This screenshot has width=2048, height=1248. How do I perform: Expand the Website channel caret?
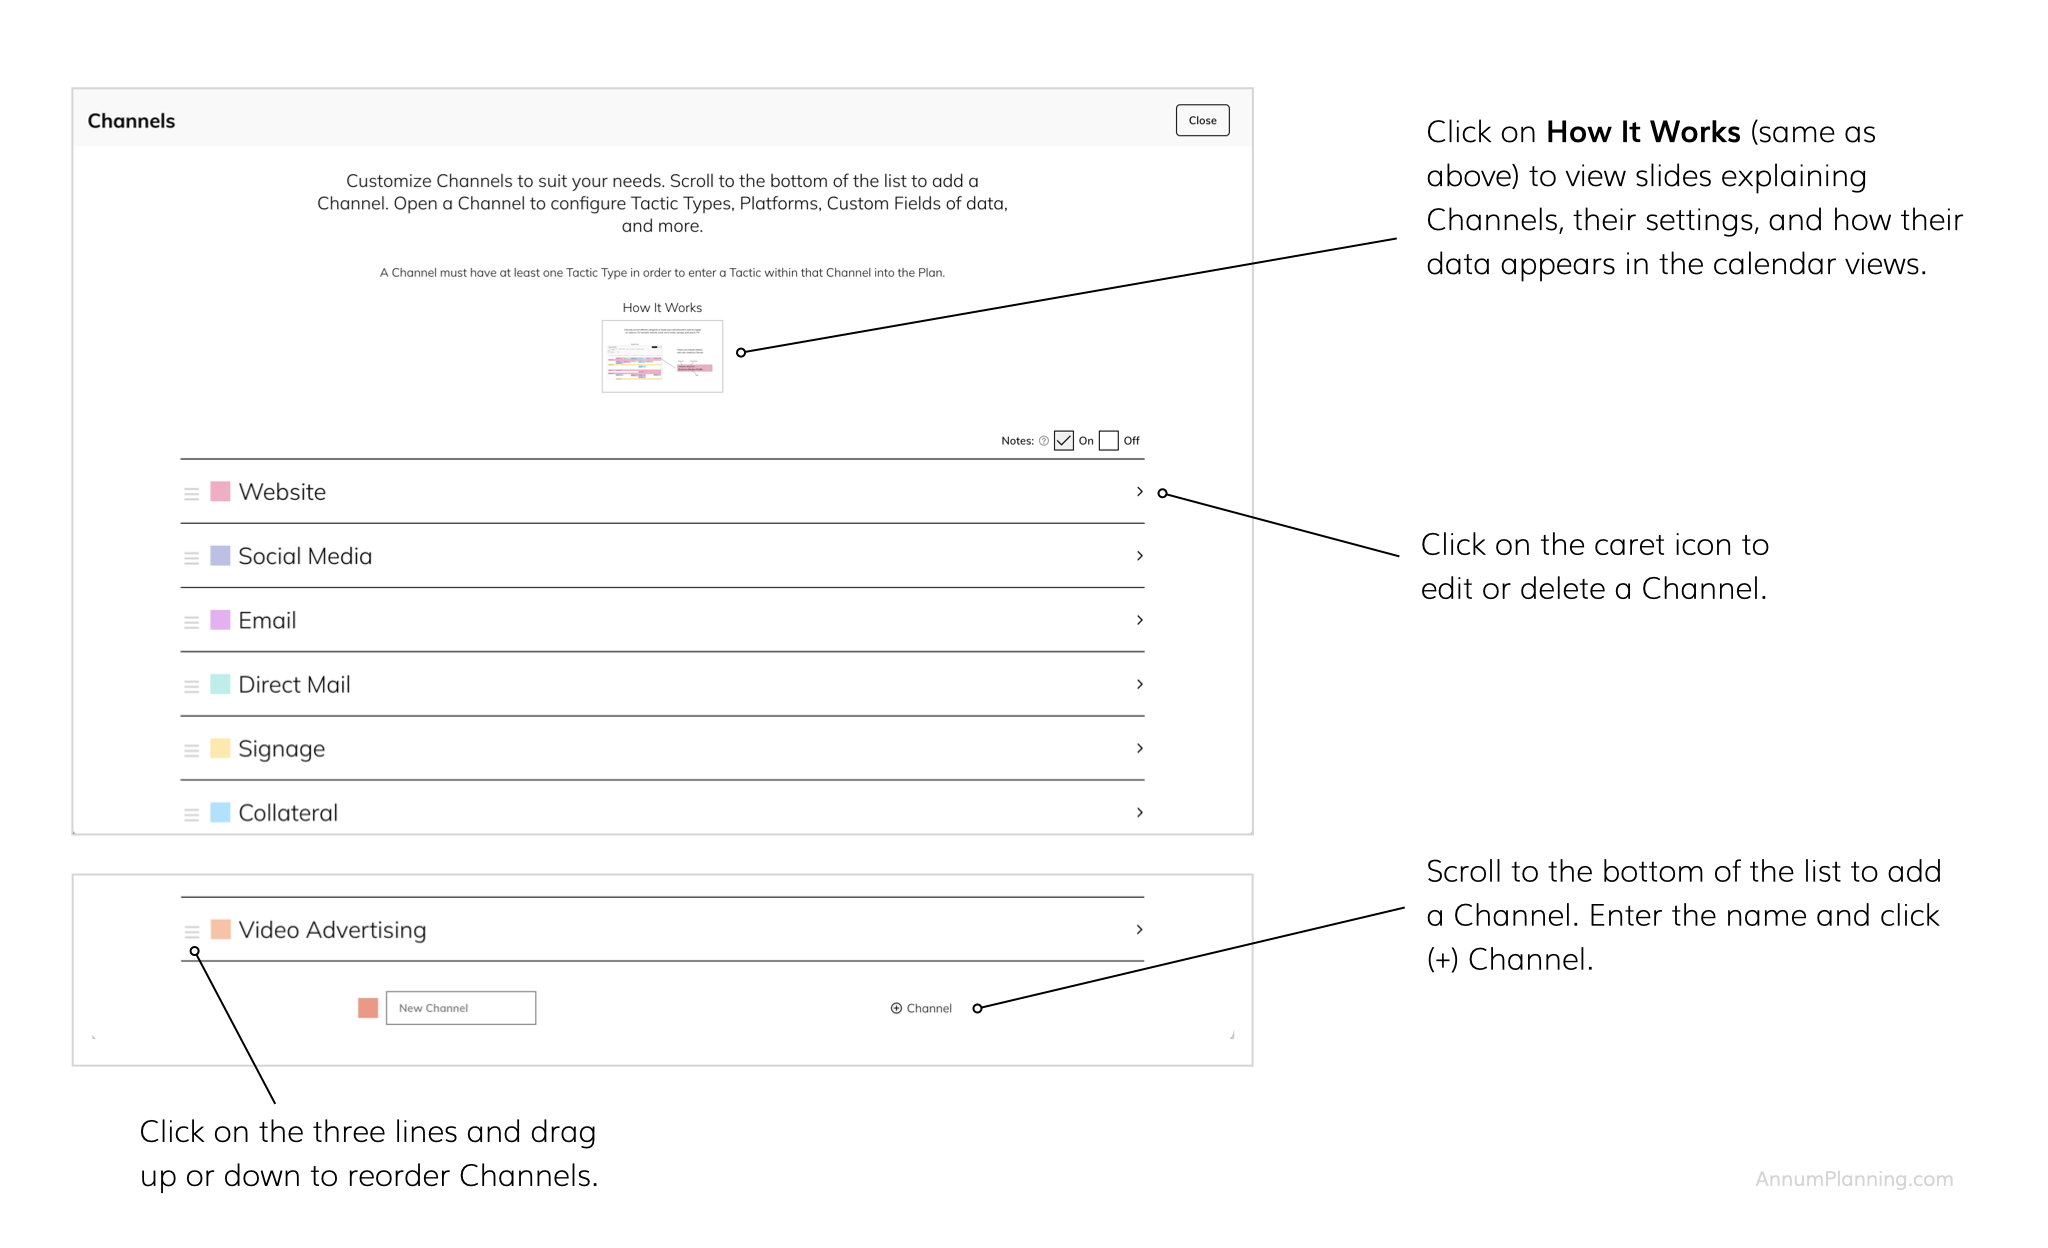click(1139, 492)
